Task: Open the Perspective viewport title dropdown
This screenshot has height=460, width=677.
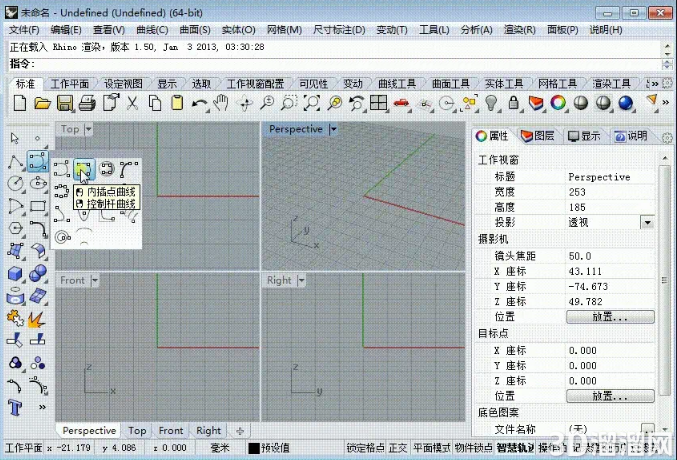Action: (333, 129)
